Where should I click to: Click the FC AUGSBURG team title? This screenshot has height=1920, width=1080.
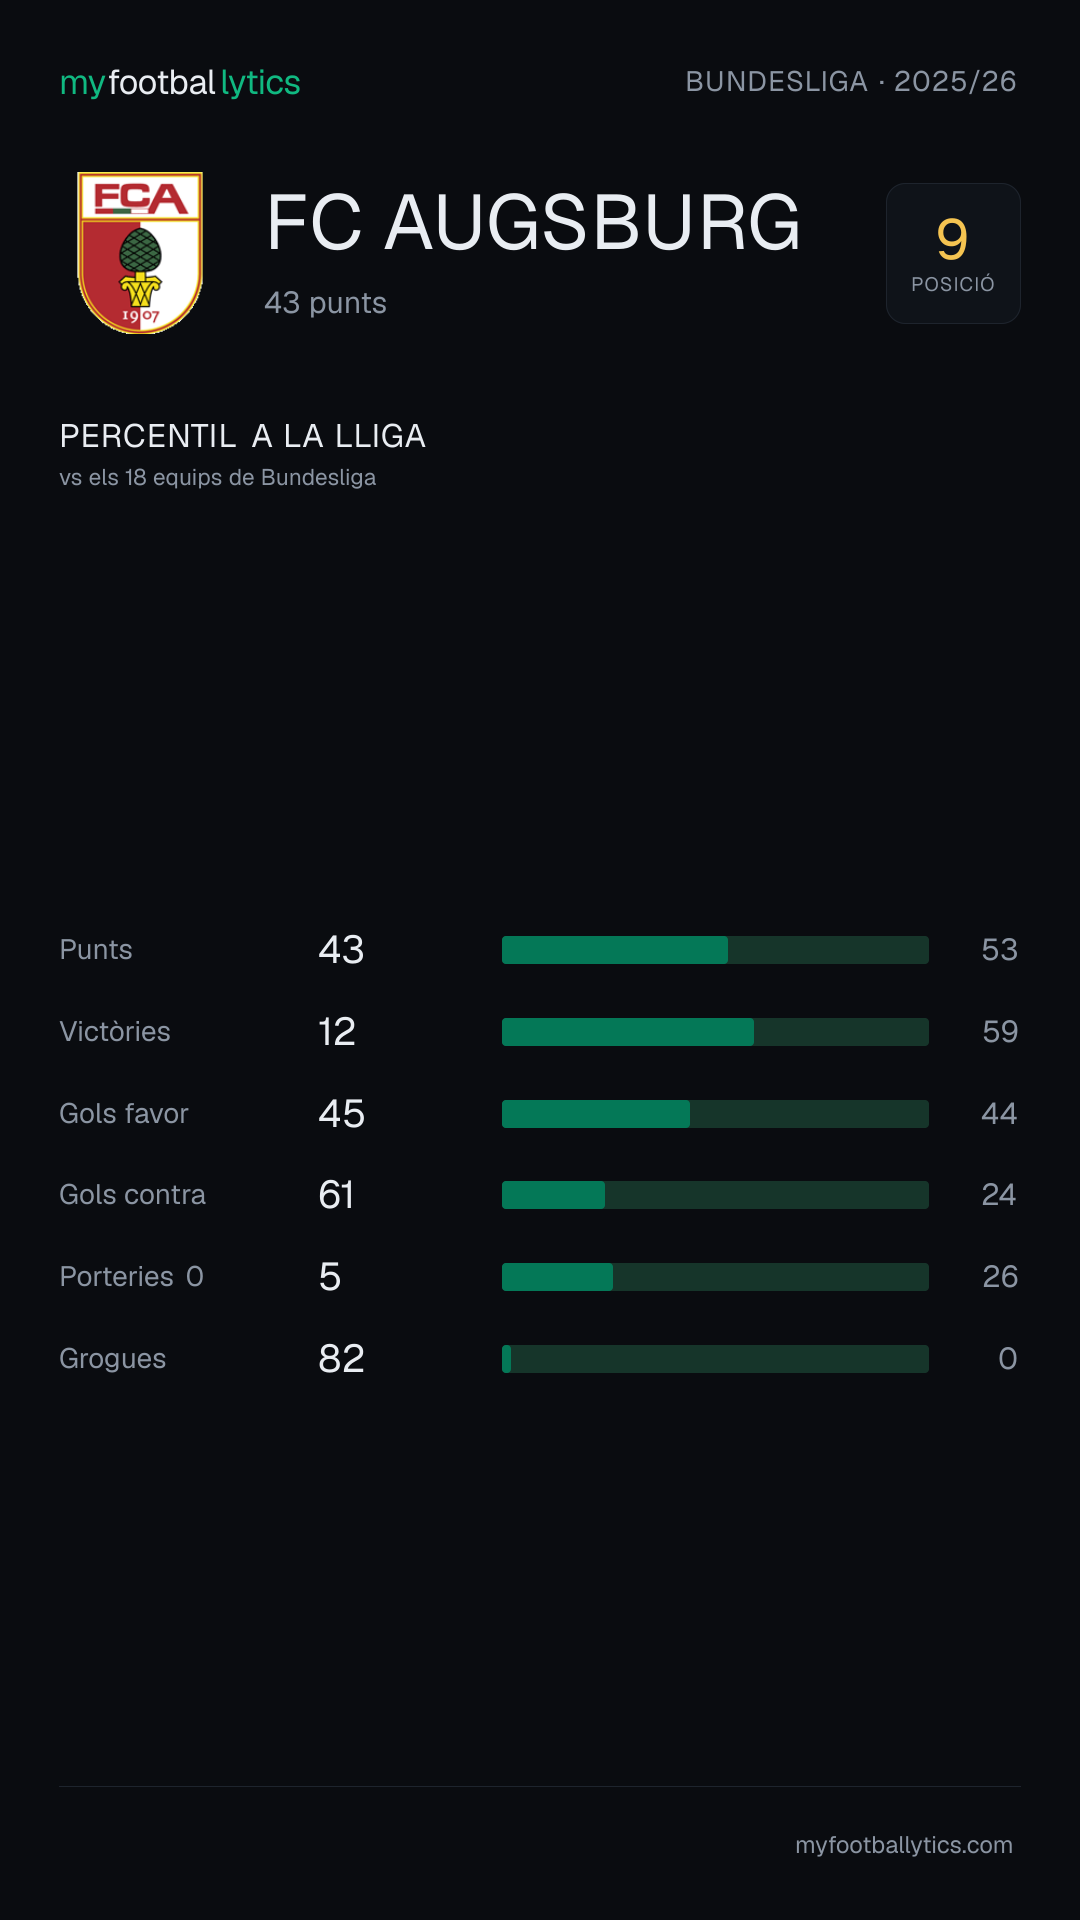click(534, 223)
